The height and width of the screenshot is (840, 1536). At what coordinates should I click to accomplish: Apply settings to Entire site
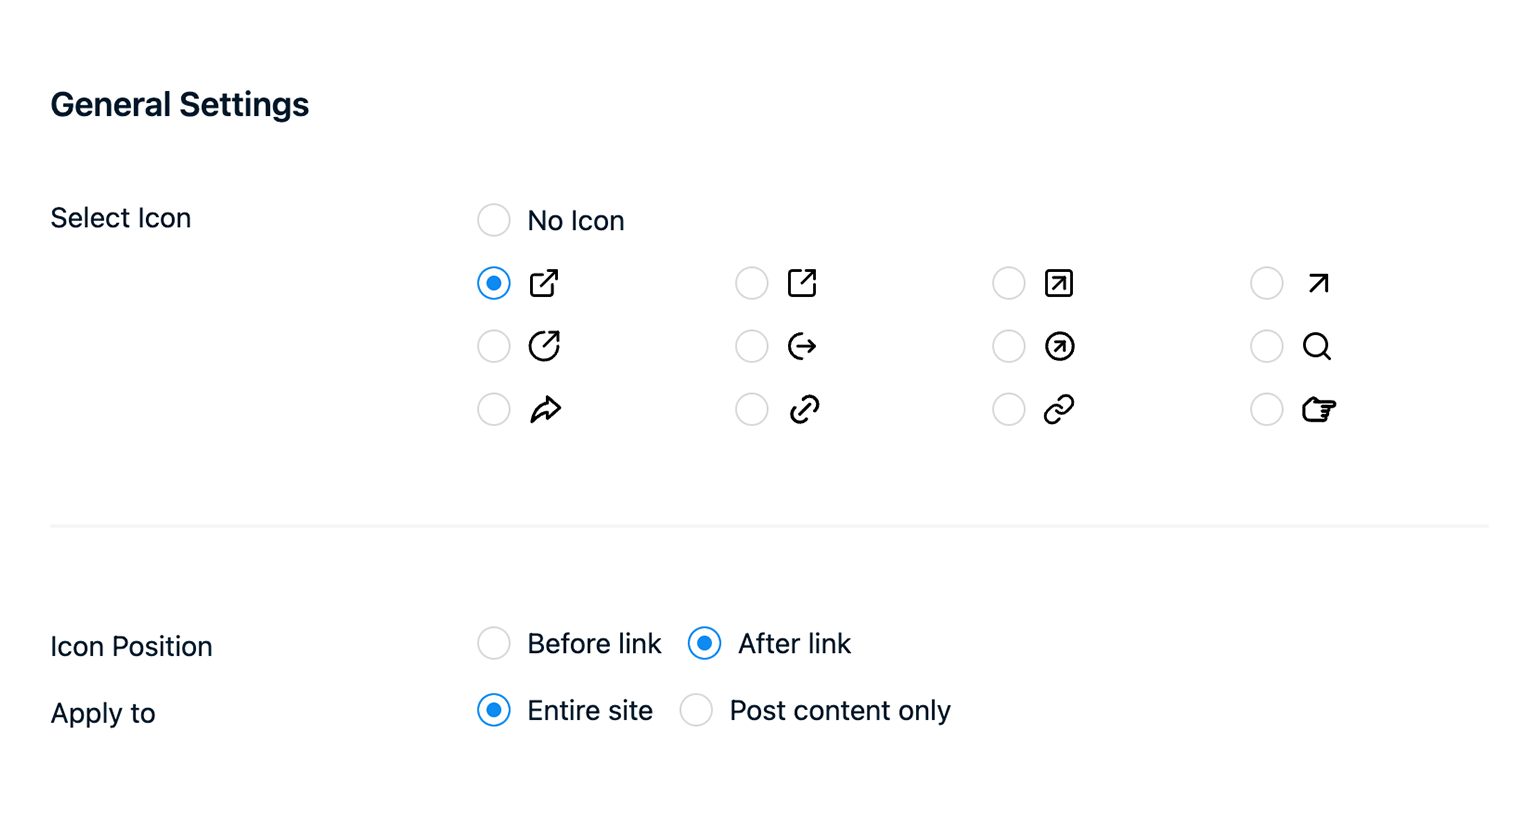pyautogui.click(x=494, y=710)
